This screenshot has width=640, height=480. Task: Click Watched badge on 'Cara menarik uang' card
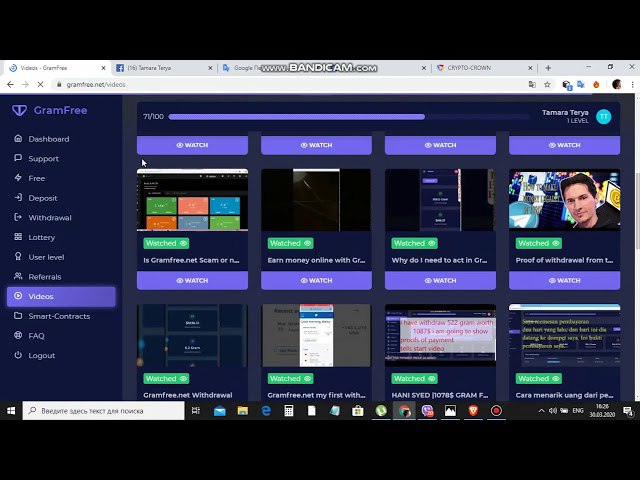click(x=538, y=378)
